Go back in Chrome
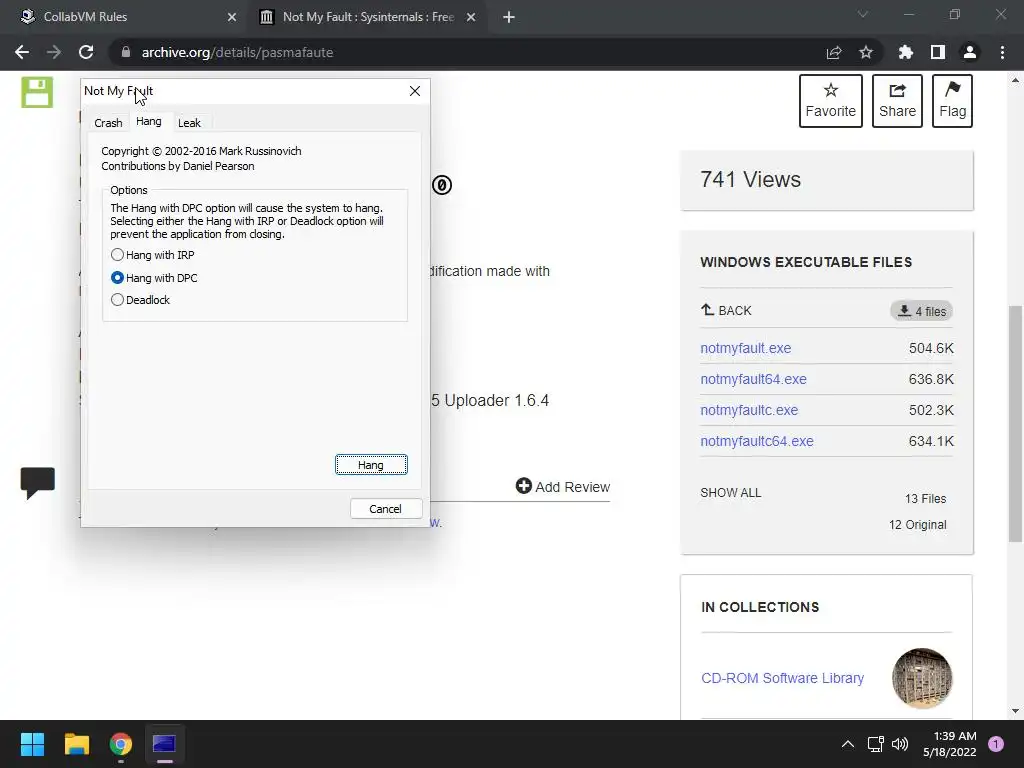Image resolution: width=1024 pixels, height=768 pixels. (22, 52)
